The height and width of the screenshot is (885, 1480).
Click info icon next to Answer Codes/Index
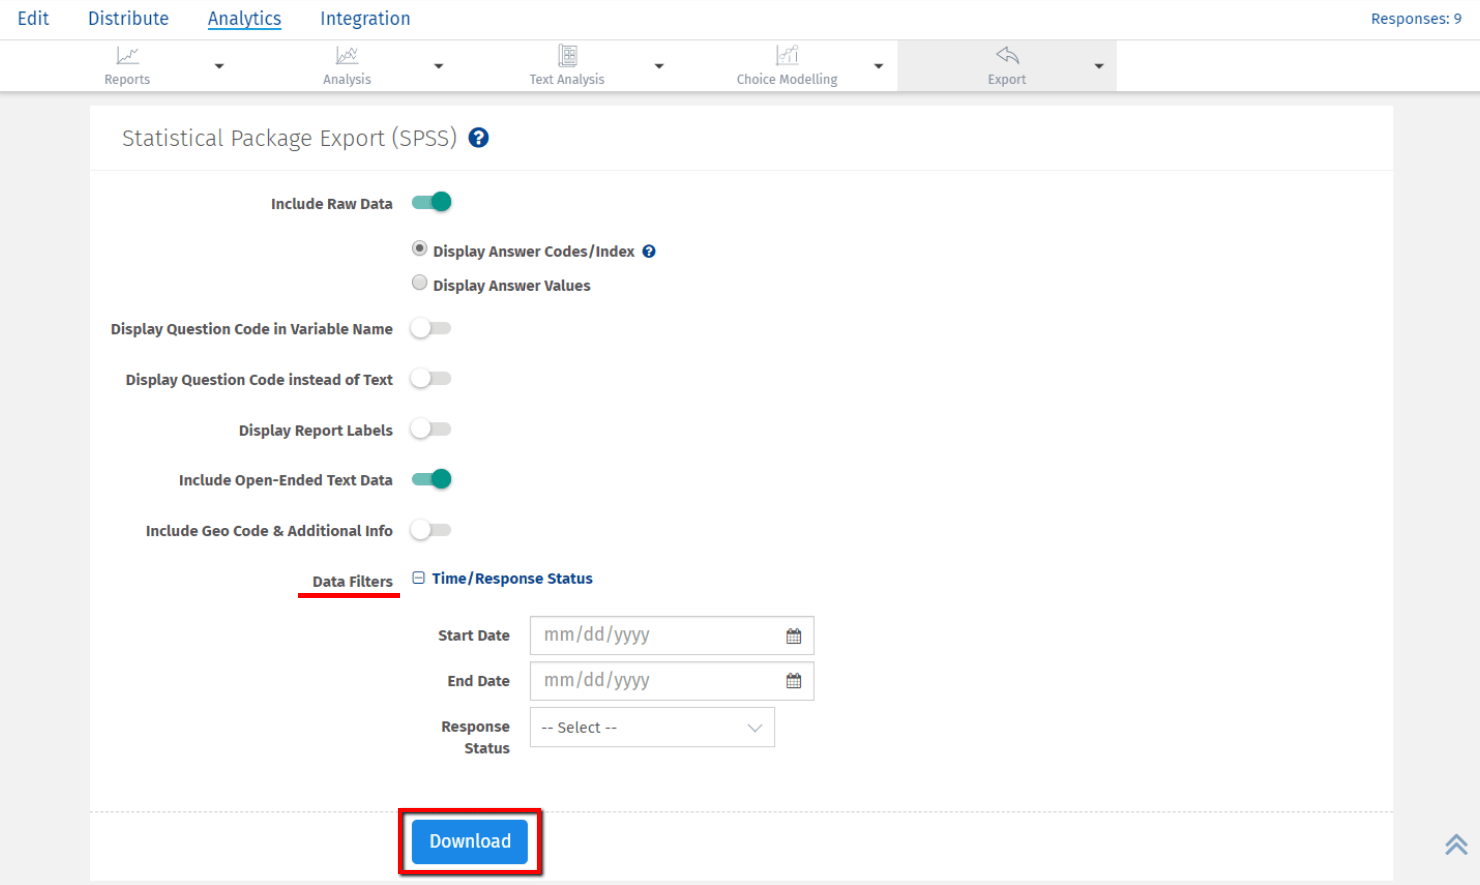pos(649,252)
